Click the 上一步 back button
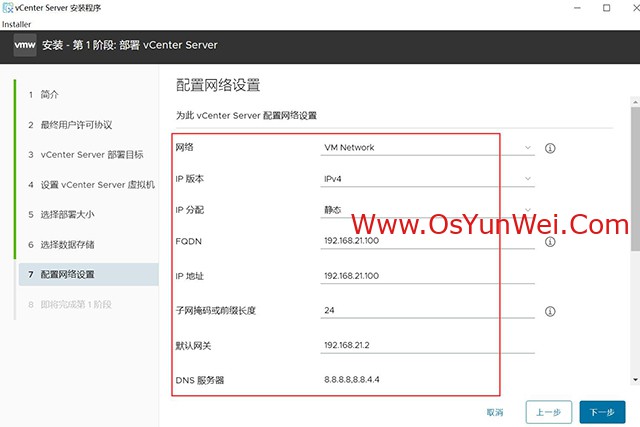The width and height of the screenshot is (640, 427). pos(549,412)
